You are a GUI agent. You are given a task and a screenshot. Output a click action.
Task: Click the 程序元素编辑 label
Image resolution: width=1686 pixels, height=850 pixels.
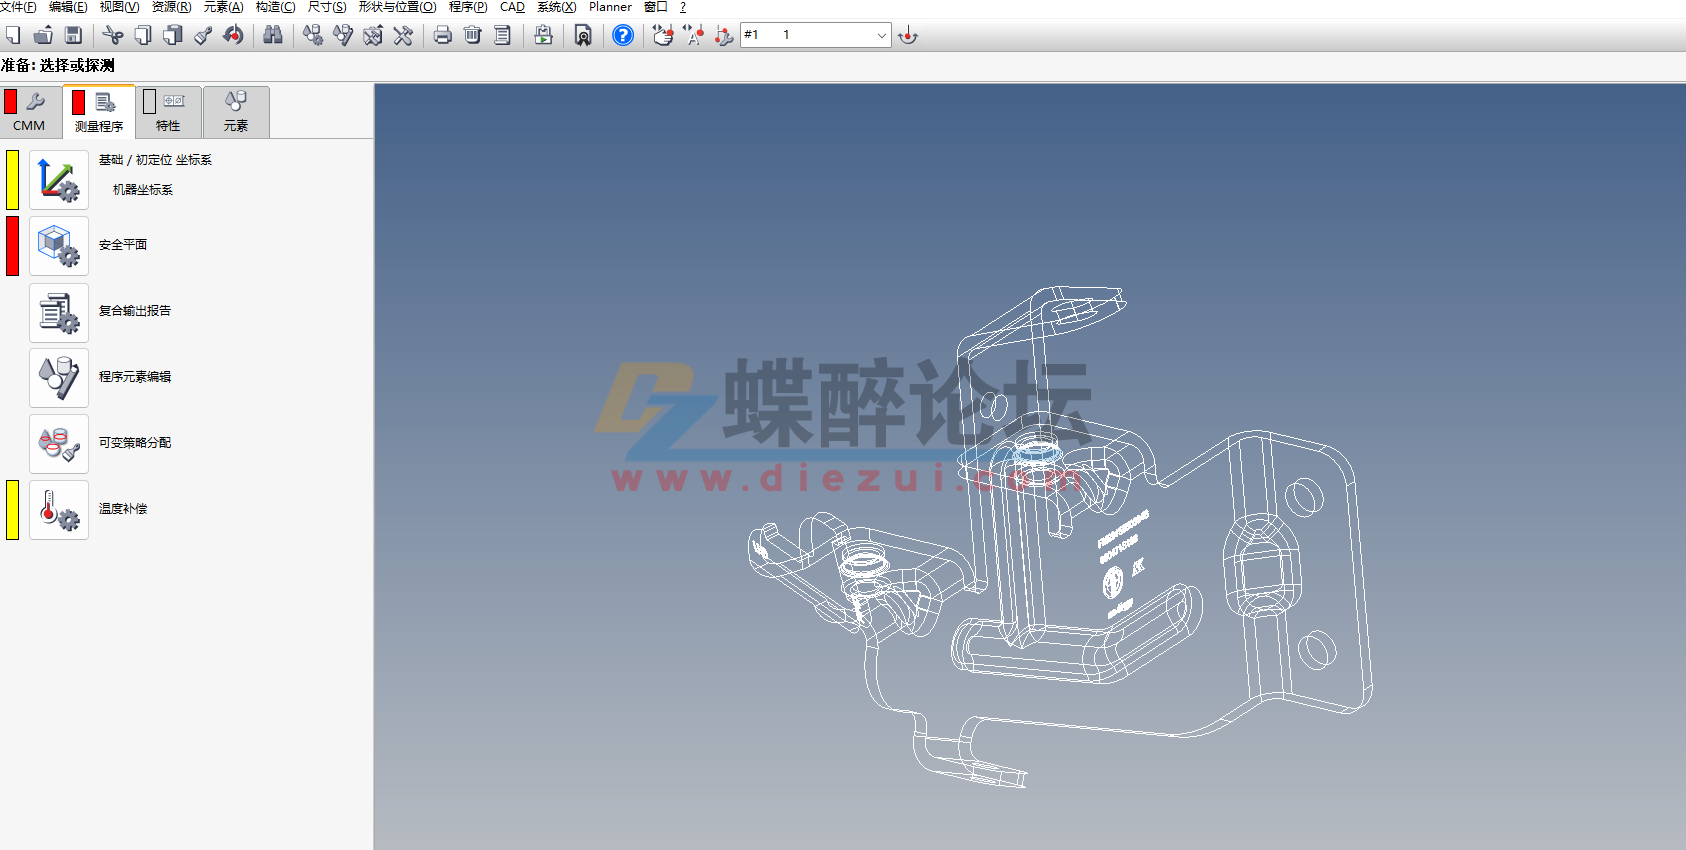coord(135,377)
